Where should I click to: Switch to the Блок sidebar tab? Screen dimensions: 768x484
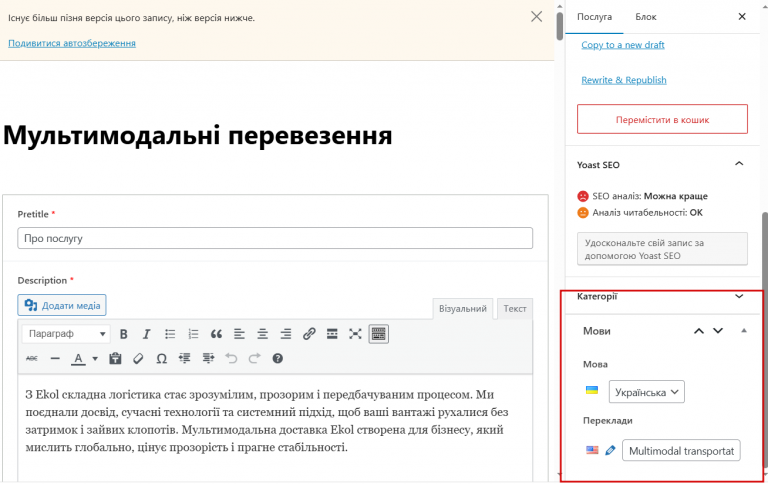(x=646, y=17)
